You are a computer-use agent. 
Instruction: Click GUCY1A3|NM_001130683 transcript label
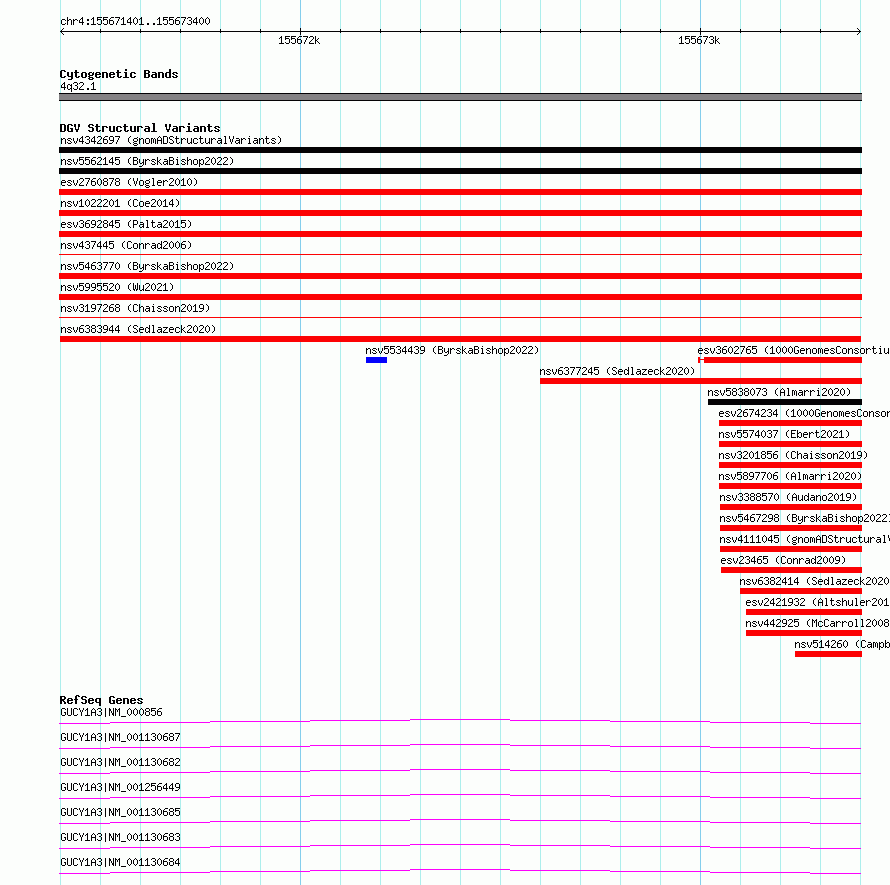pos(120,837)
